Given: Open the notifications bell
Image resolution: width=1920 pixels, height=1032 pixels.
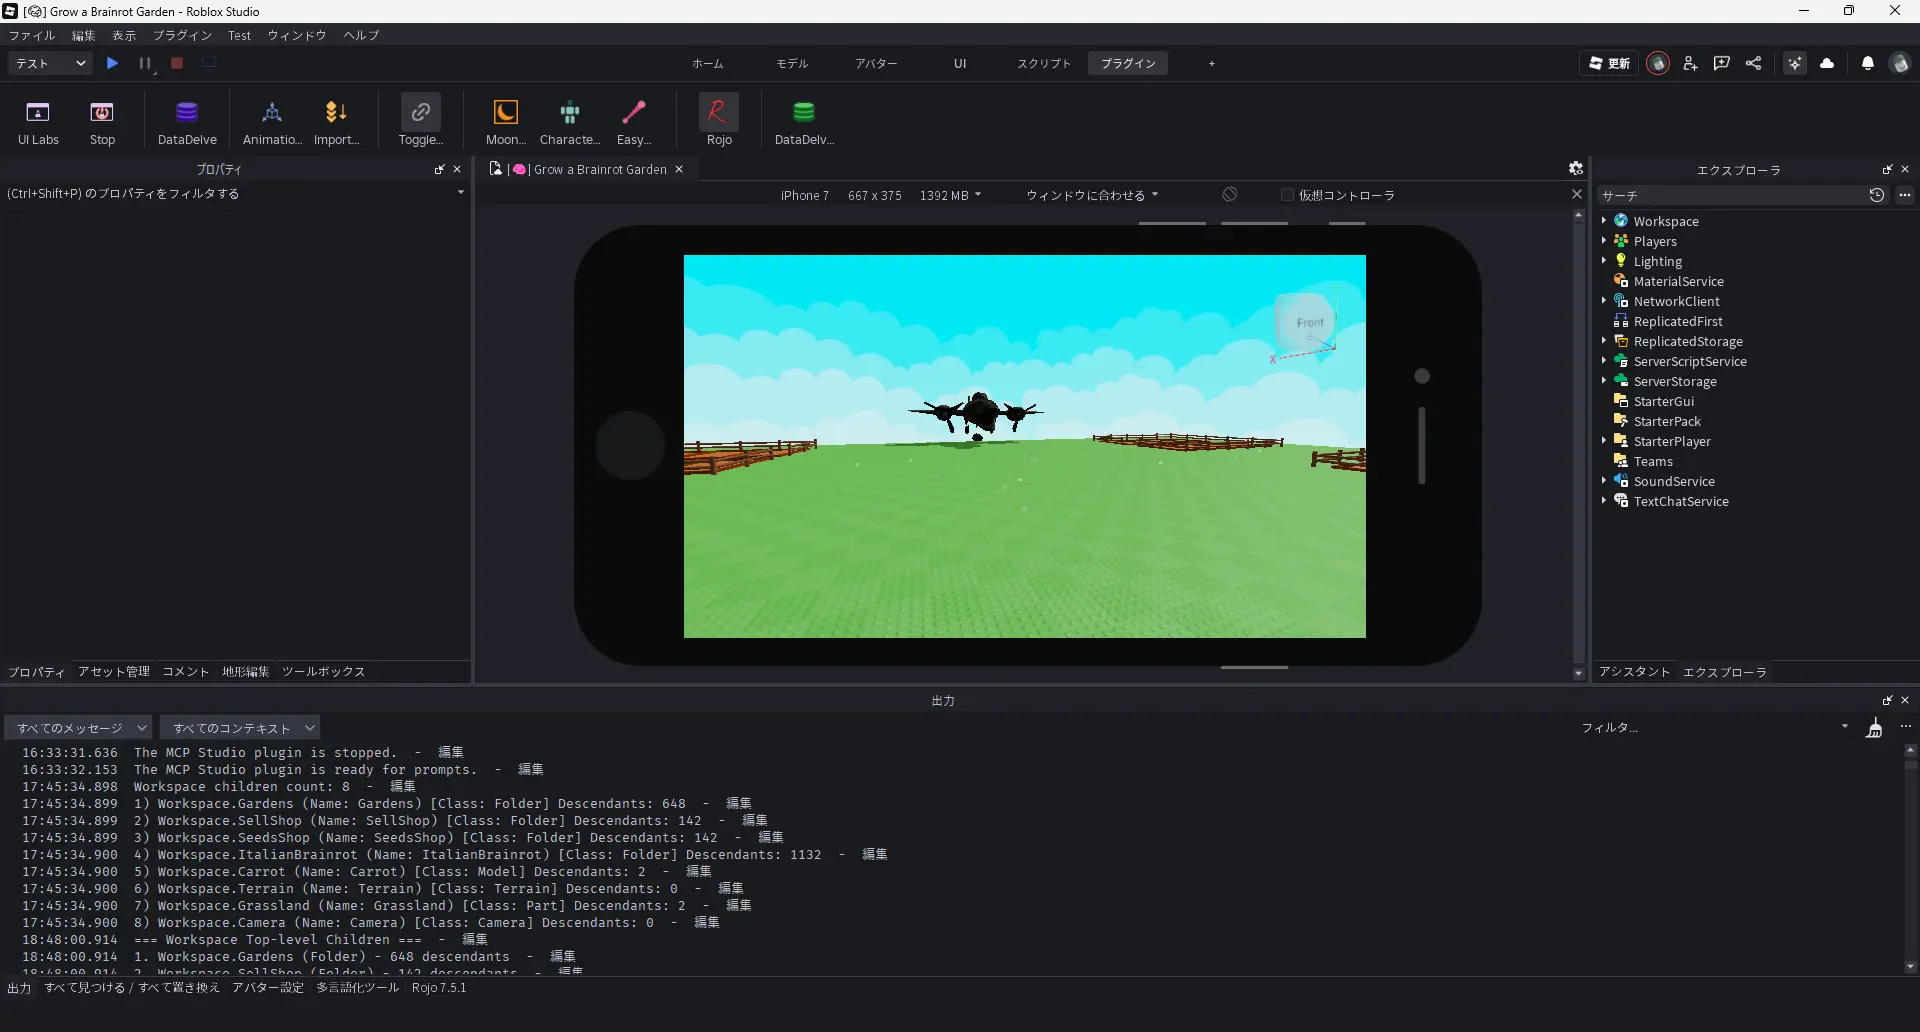Looking at the screenshot, I should (1867, 63).
